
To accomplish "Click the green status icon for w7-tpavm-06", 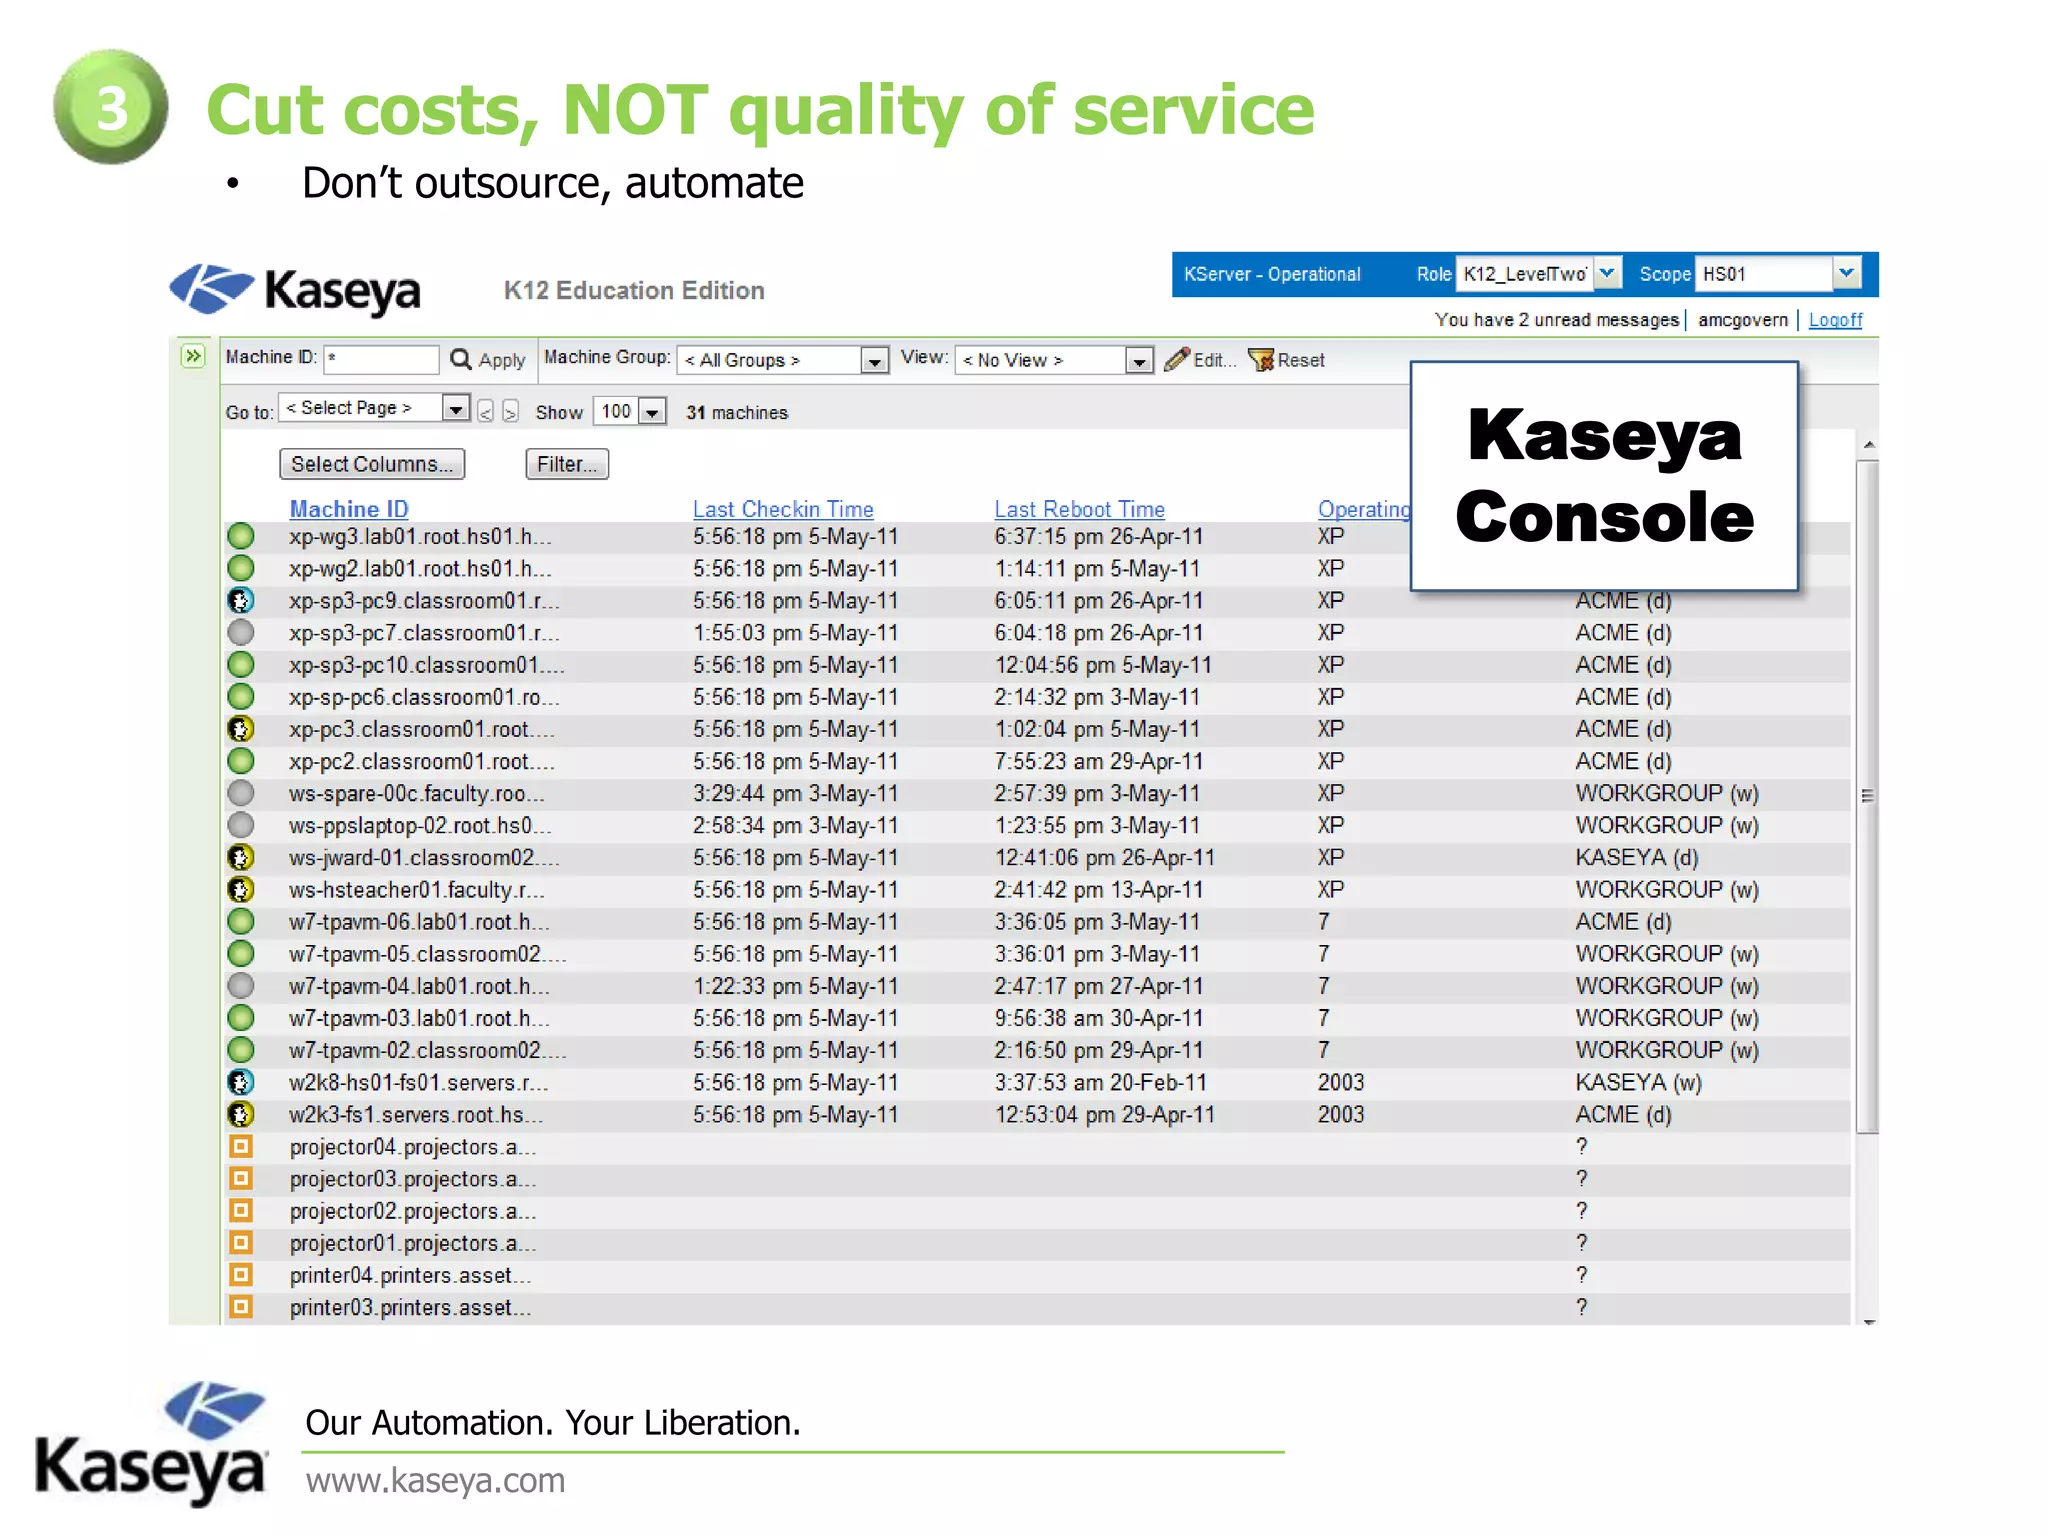I will click(241, 921).
